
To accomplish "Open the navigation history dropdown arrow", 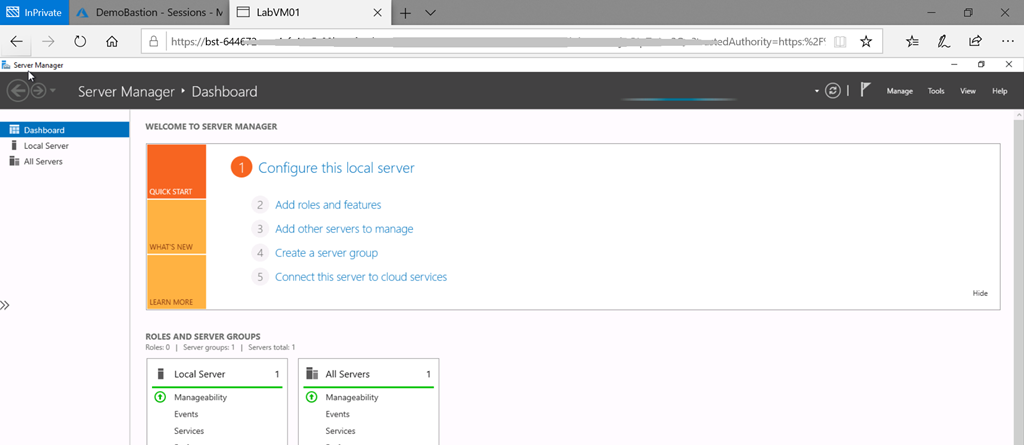I will 53,91.
